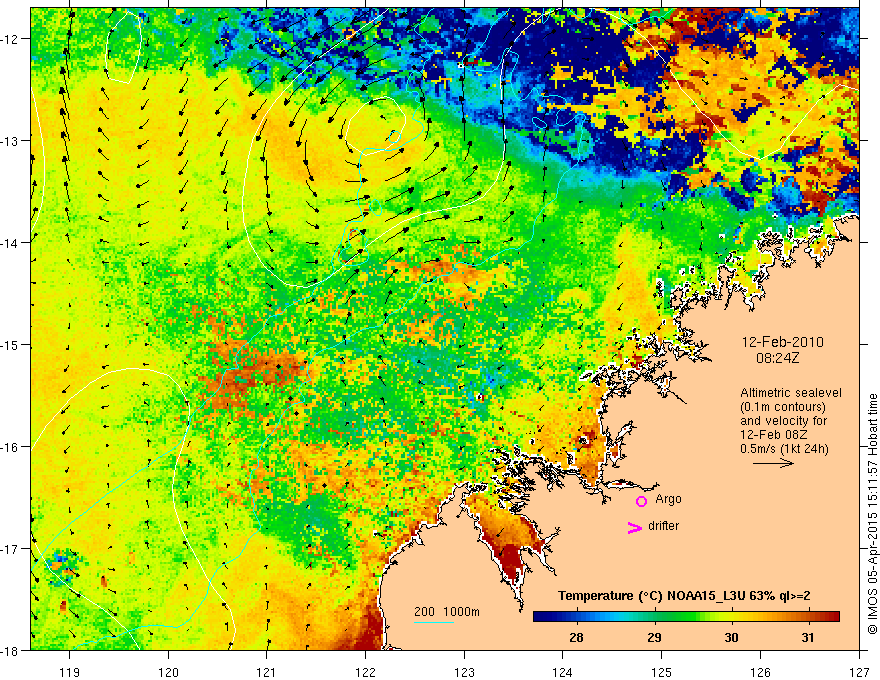The height and width of the screenshot is (680, 880).
Task: Click latitude axis label -18
Action: pos(10,651)
